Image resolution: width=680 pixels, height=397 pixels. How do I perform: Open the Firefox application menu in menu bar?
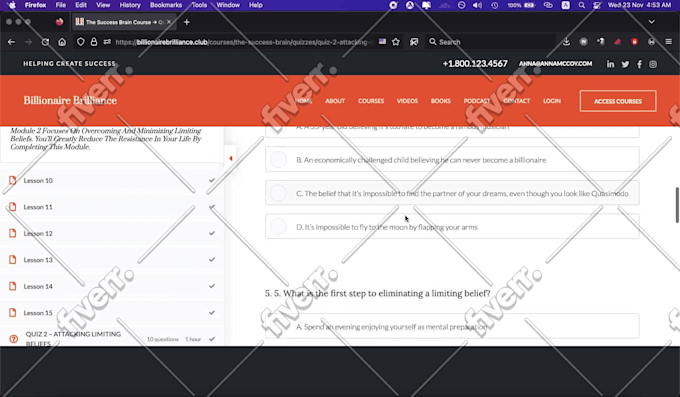click(35, 5)
